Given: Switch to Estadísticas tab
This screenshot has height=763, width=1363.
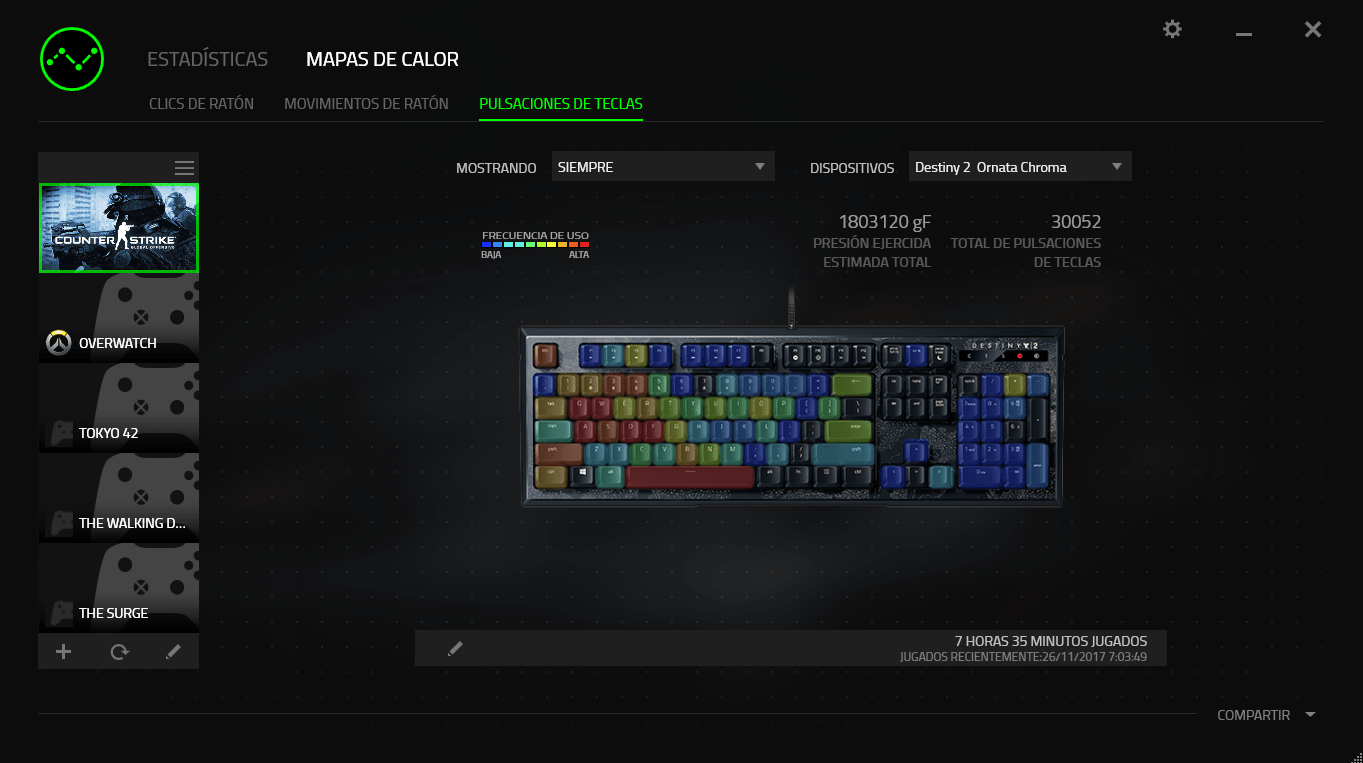Looking at the screenshot, I should point(207,59).
